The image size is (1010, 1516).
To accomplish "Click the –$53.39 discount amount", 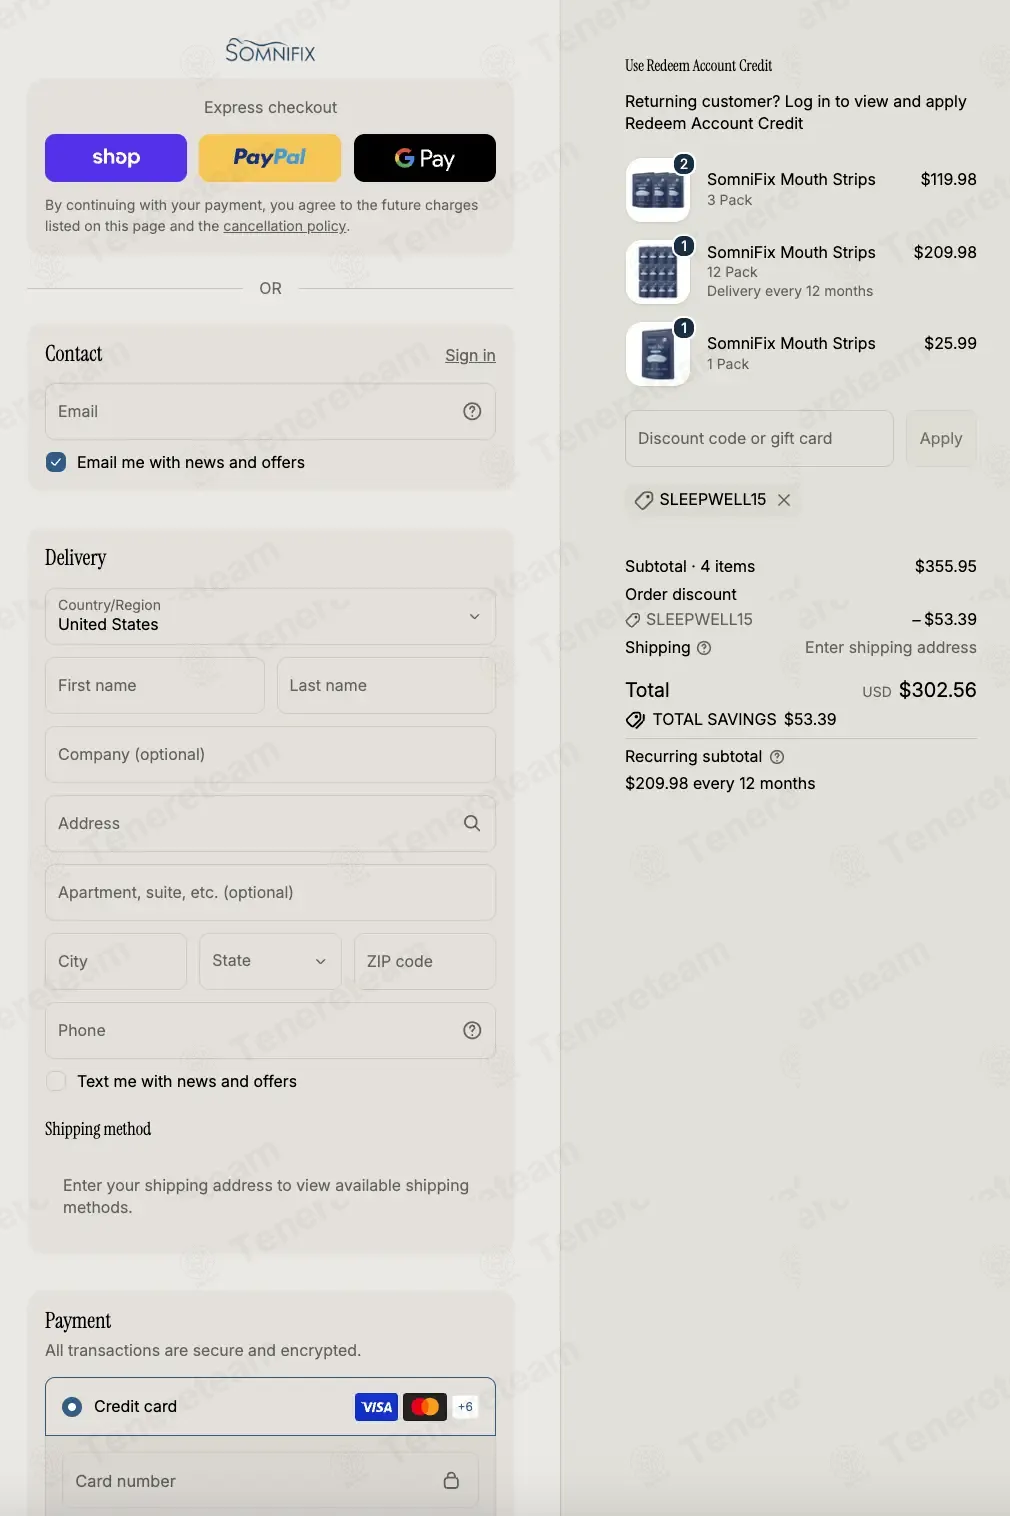I will point(944,619).
